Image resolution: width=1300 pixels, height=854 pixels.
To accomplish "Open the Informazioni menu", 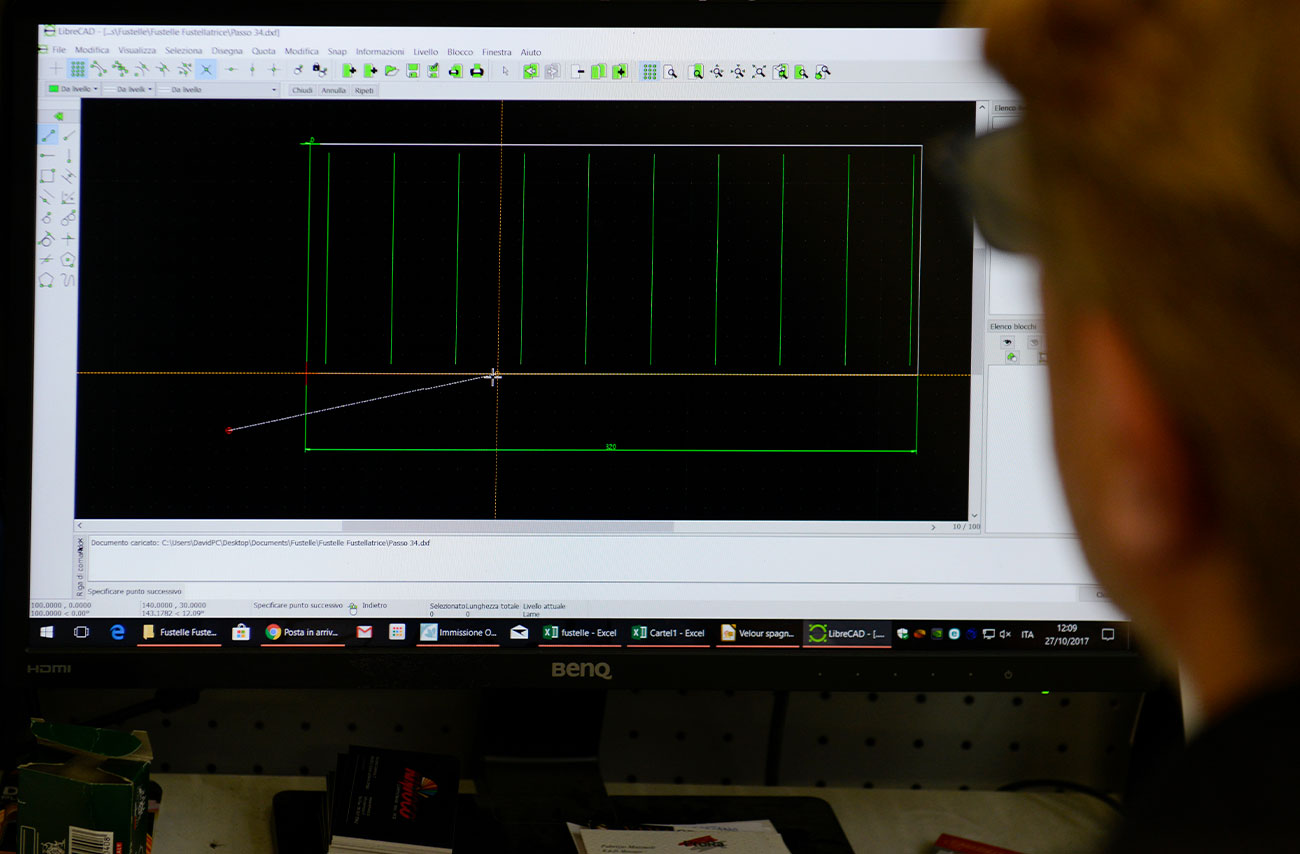I will point(380,51).
